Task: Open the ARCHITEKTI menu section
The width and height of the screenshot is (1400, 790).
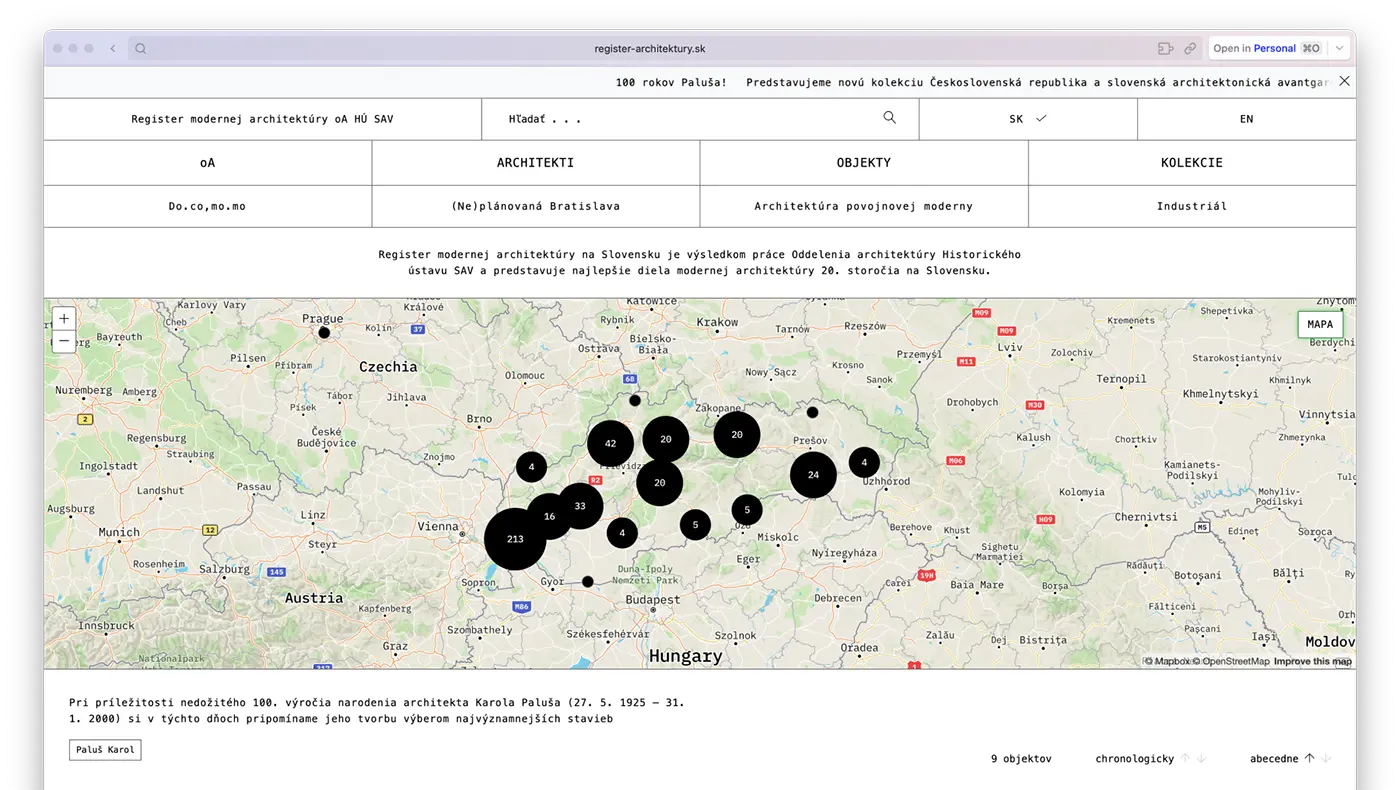Action: coord(535,162)
